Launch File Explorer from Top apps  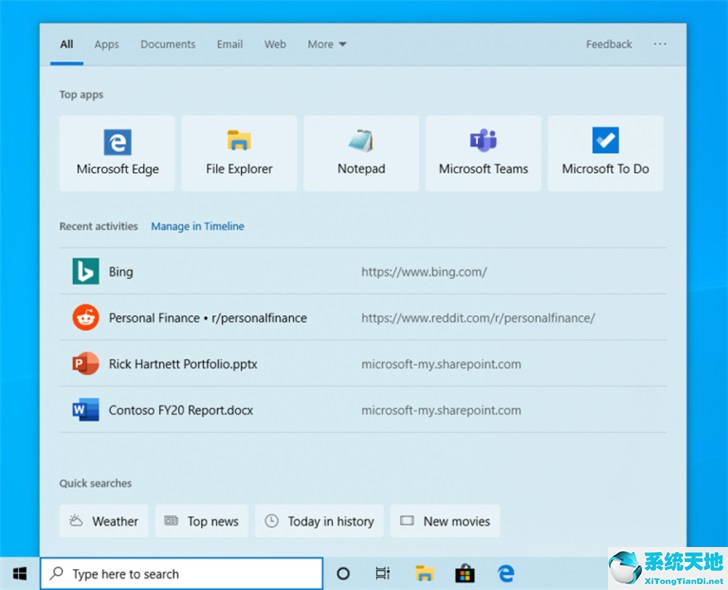(x=239, y=153)
